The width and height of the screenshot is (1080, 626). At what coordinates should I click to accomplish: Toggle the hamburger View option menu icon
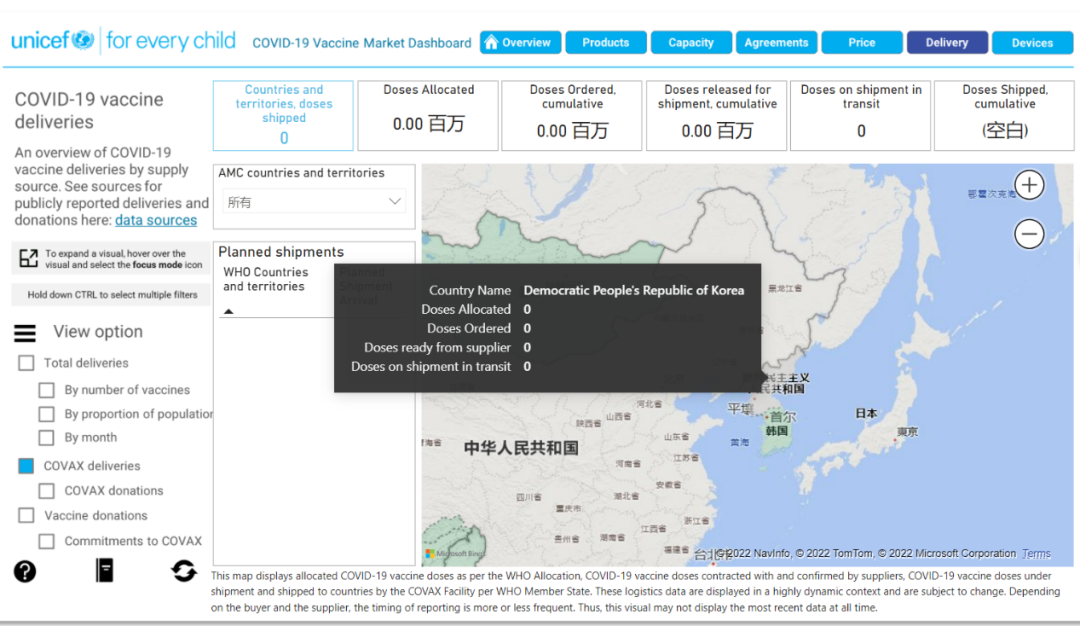click(x=25, y=333)
